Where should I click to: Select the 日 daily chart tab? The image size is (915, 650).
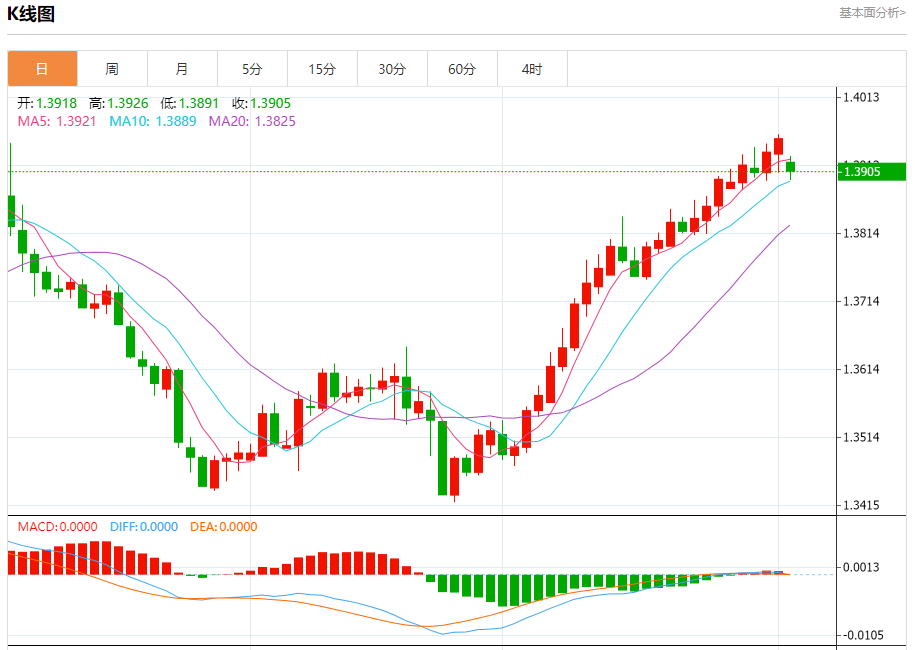pos(42,69)
